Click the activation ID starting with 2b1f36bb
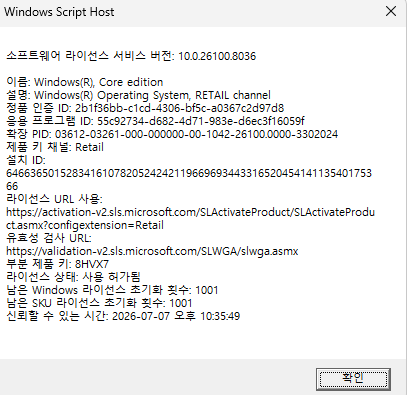The height and width of the screenshot is (395, 407). (180, 108)
